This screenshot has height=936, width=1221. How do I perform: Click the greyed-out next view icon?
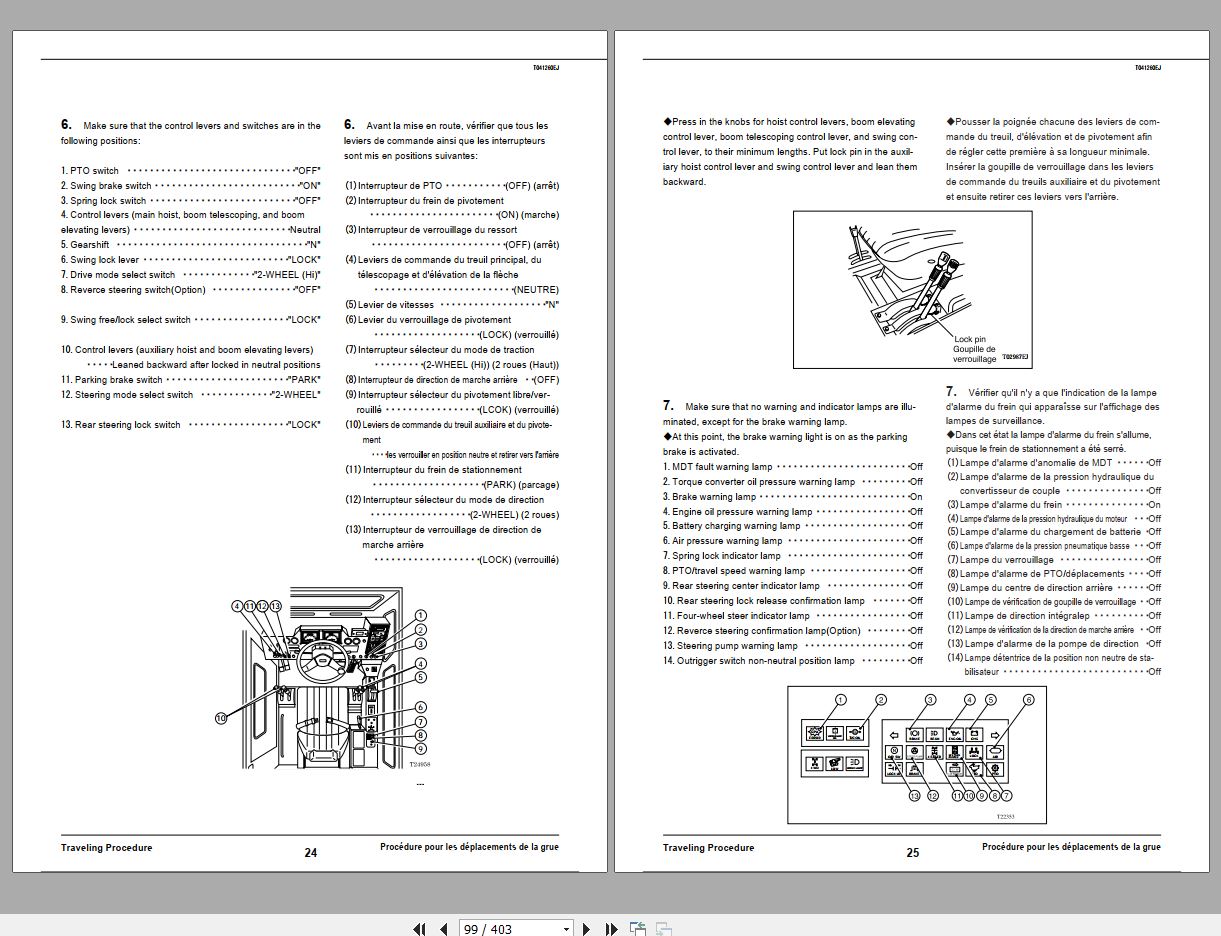tap(662, 929)
